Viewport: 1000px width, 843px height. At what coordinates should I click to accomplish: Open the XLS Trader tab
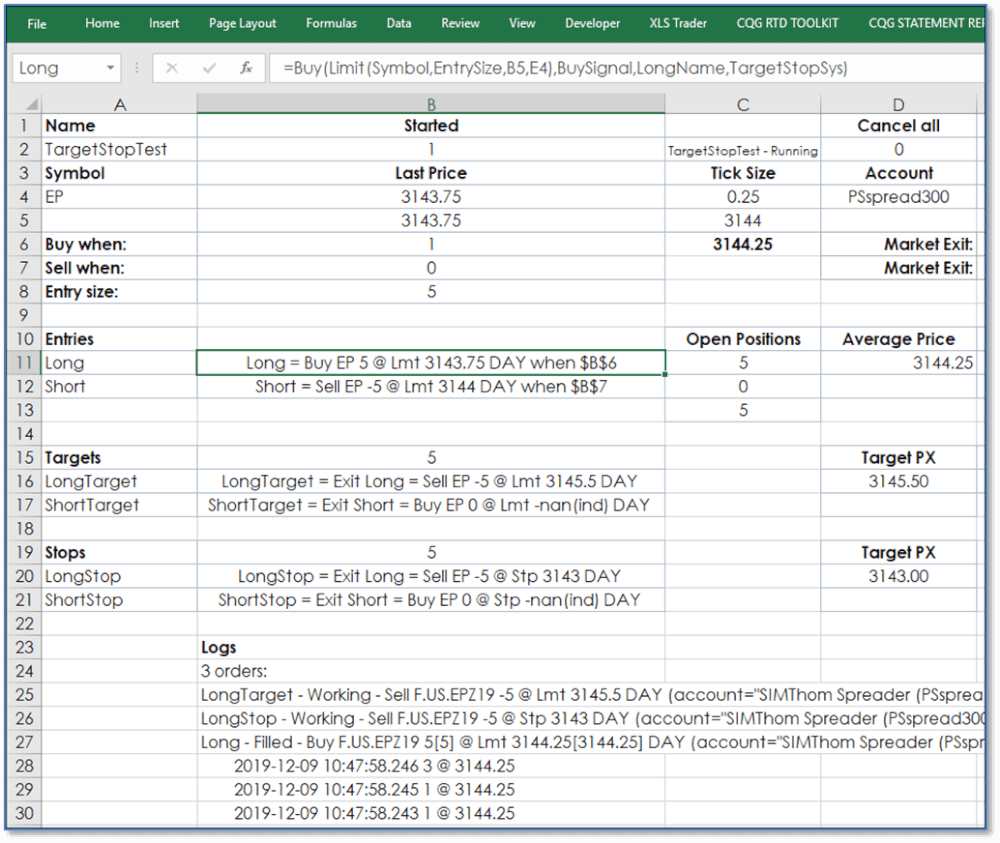pos(678,23)
